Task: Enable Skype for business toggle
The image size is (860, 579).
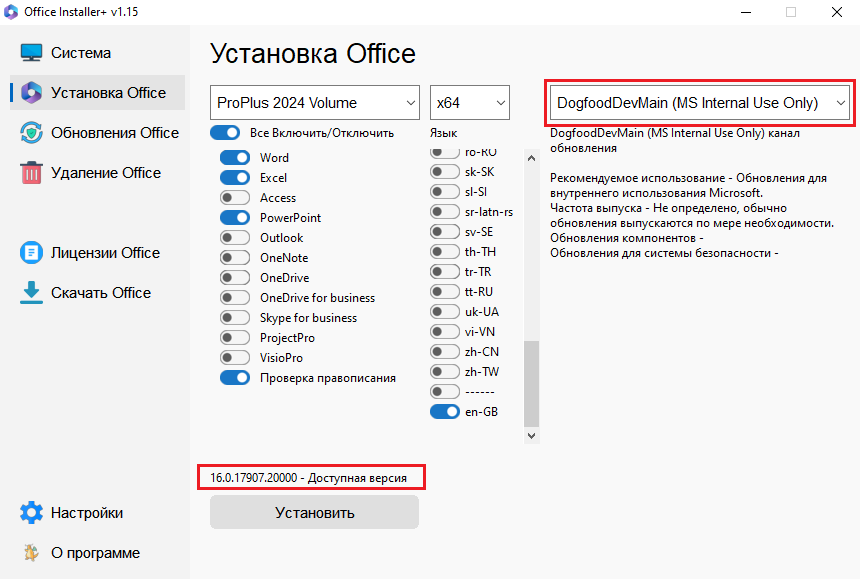Action: tap(235, 317)
